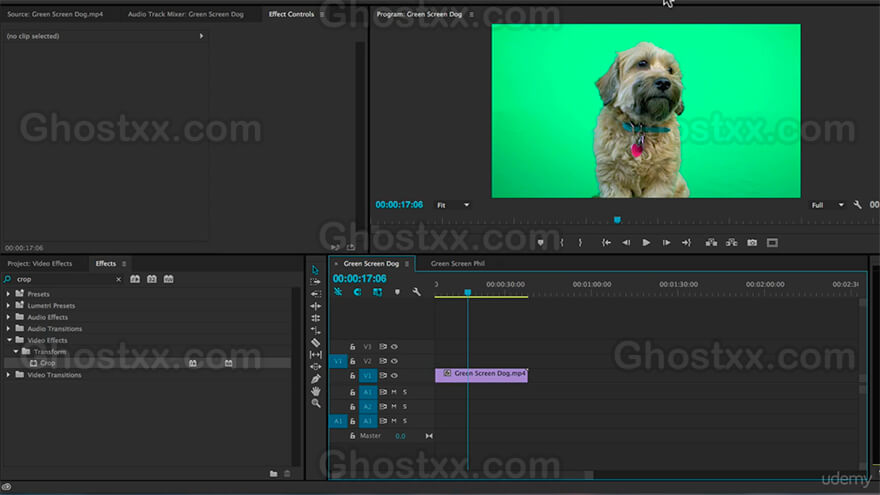
Task: Select the Track Select Backward tool
Action: point(315,294)
